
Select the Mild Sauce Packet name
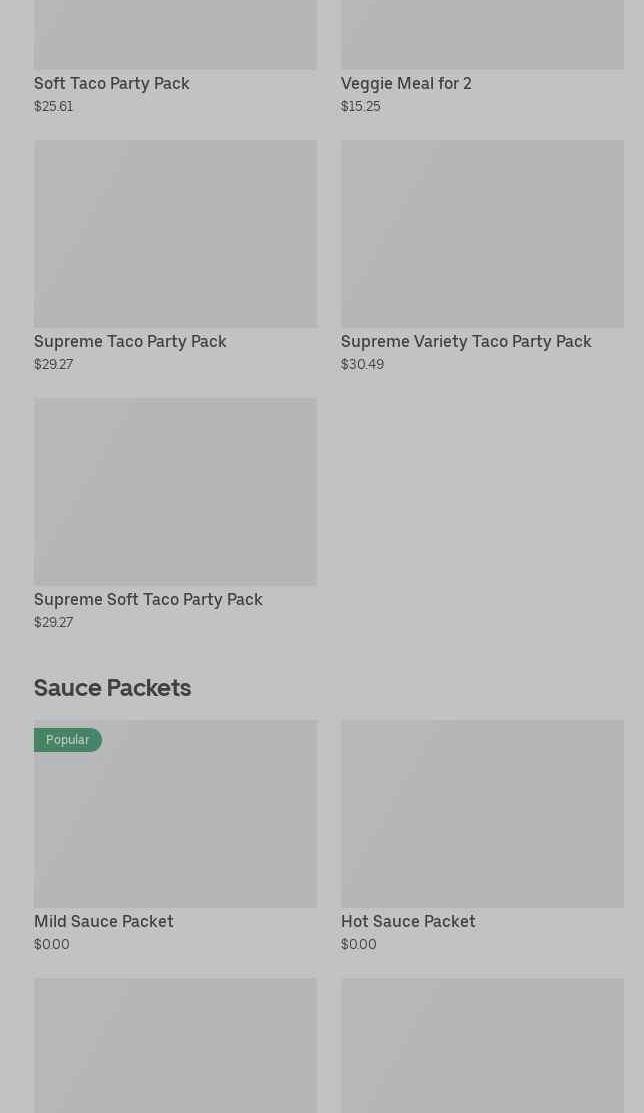point(104,921)
